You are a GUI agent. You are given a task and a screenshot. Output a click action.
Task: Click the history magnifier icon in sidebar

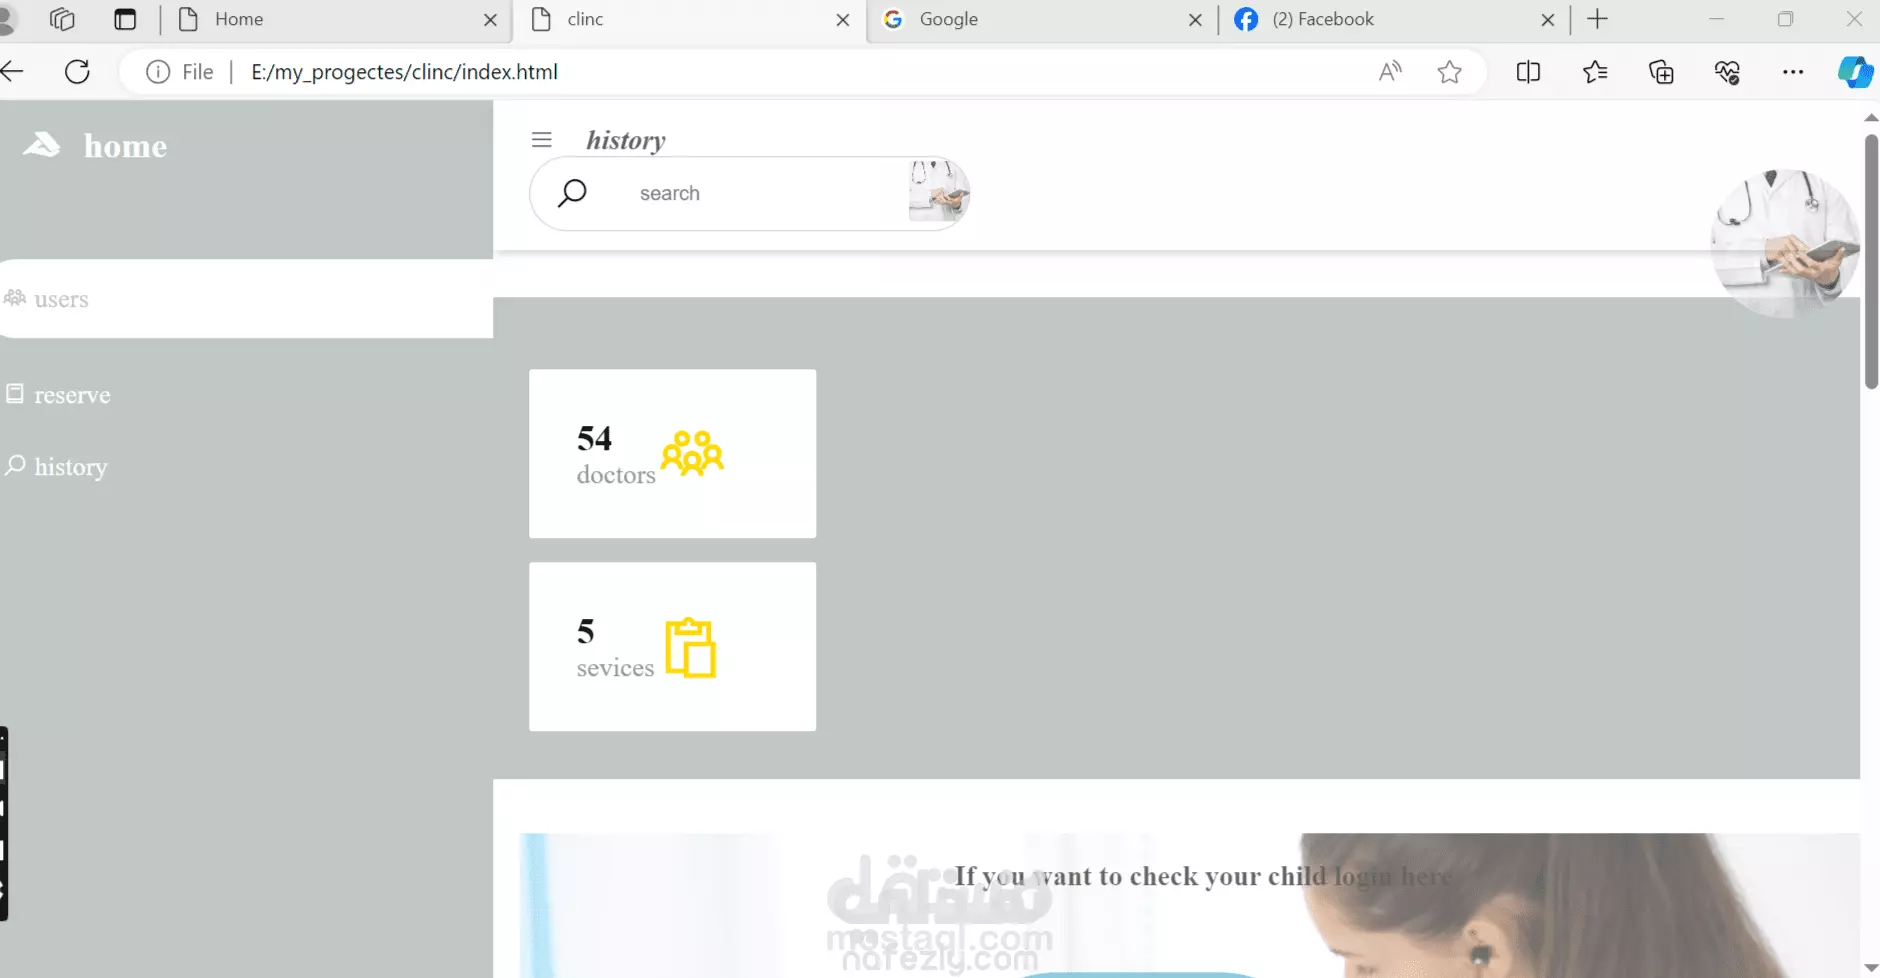point(15,465)
